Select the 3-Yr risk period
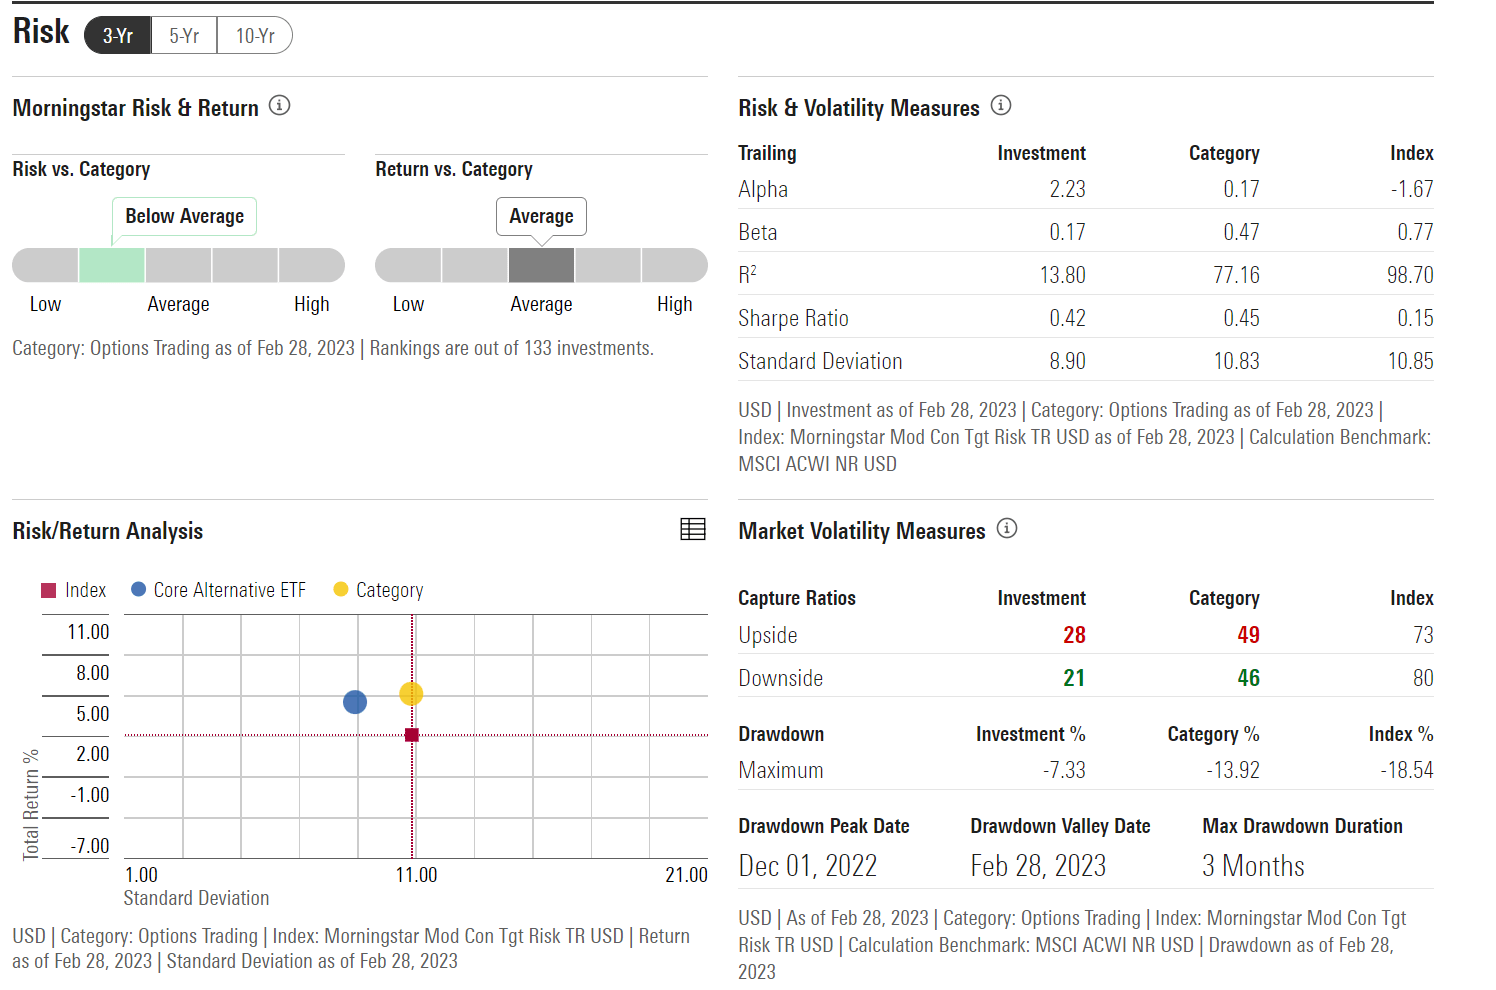This screenshot has height=990, width=1496. 117,35
